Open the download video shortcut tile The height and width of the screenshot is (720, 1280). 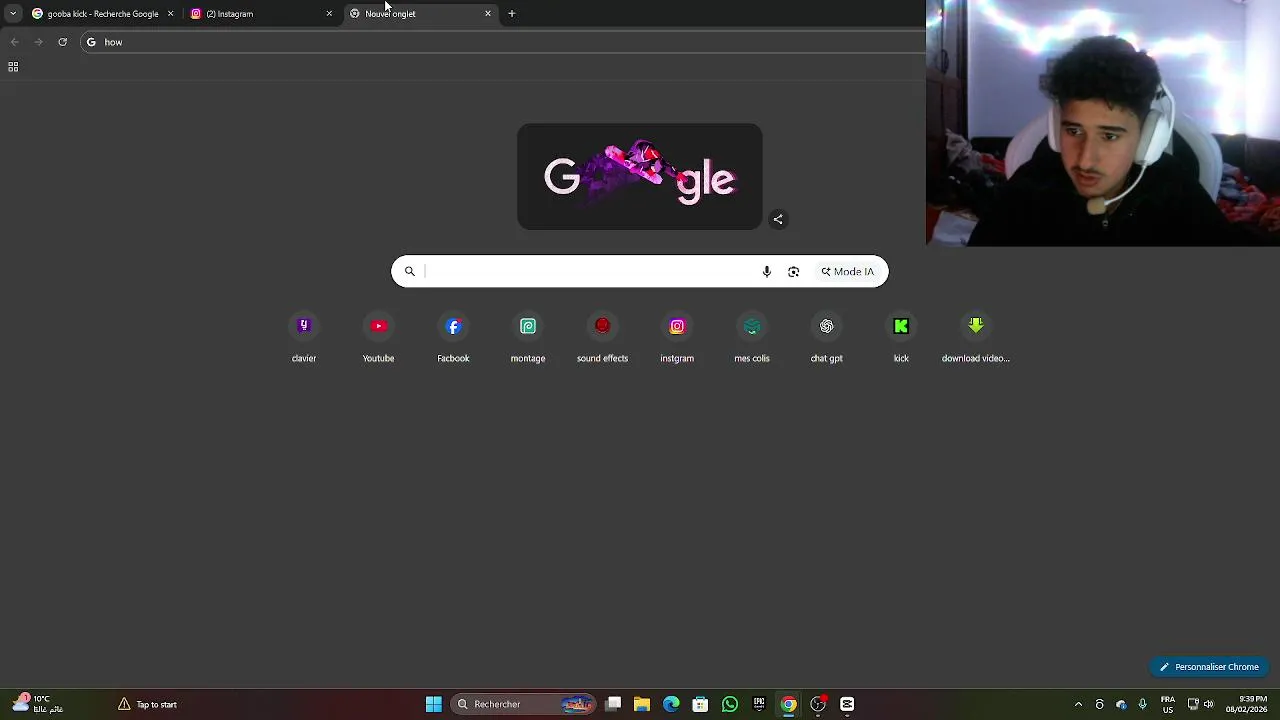tap(976, 337)
